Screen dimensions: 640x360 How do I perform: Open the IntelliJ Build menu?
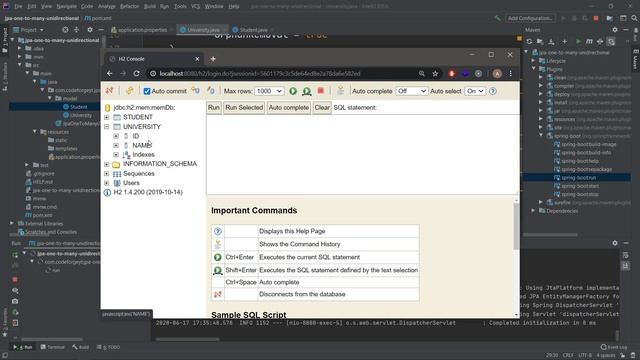[150, 6]
